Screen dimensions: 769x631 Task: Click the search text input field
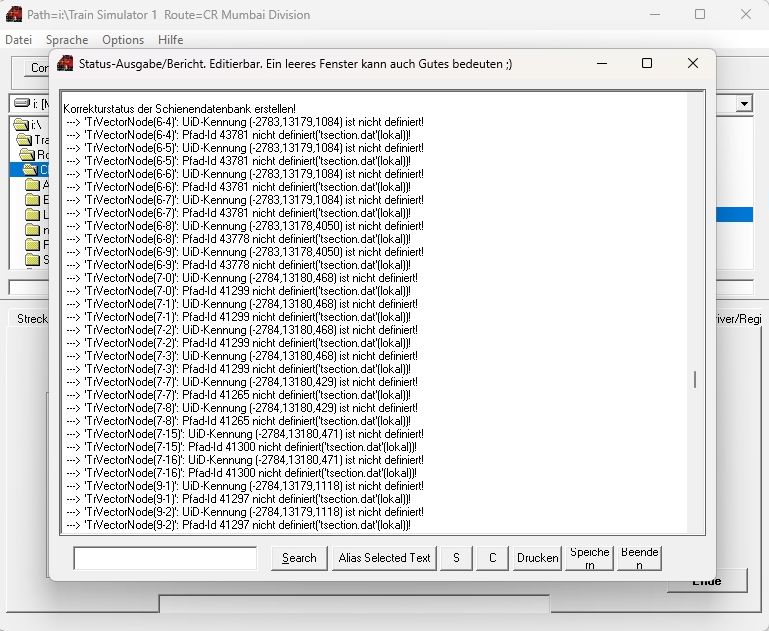[x=165, y=558]
